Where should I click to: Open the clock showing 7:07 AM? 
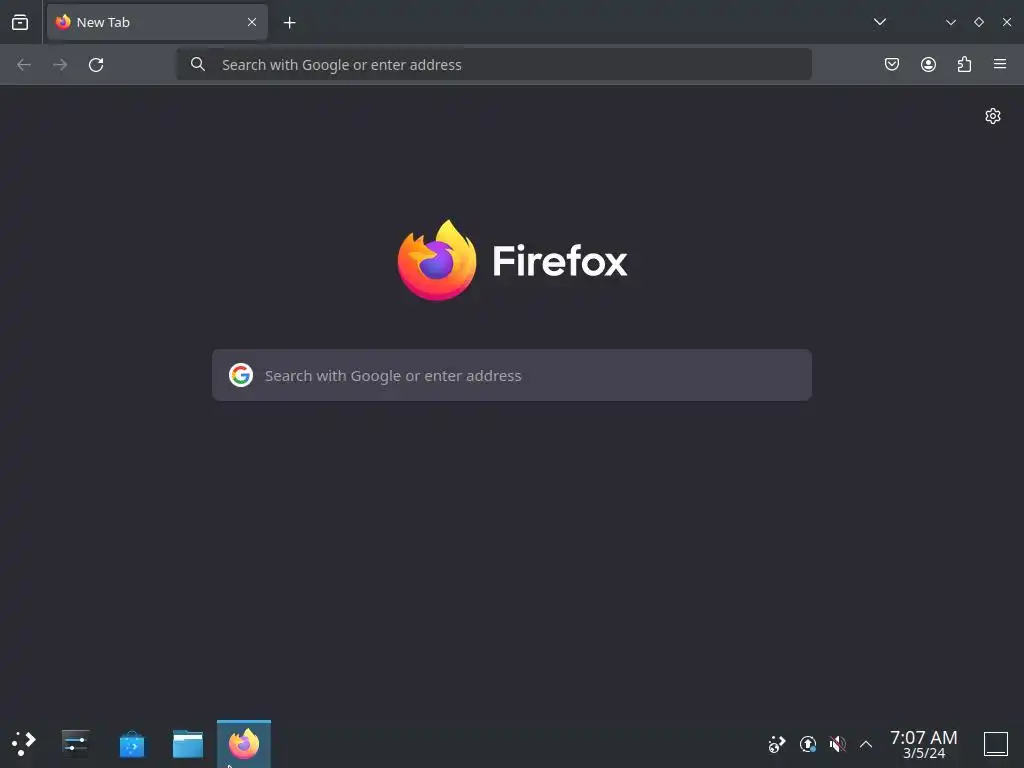pyautogui.click(x=923, y=744)
